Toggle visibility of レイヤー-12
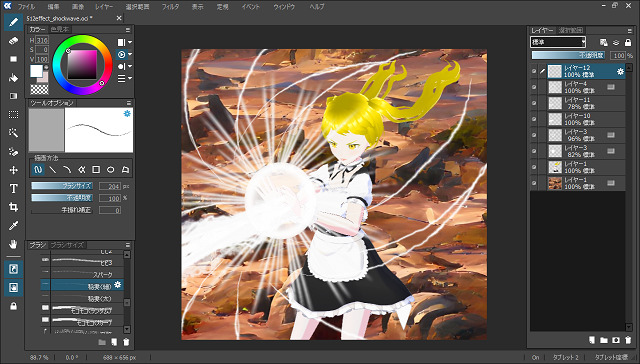This screenshot has width=640, height=364. 534,71
